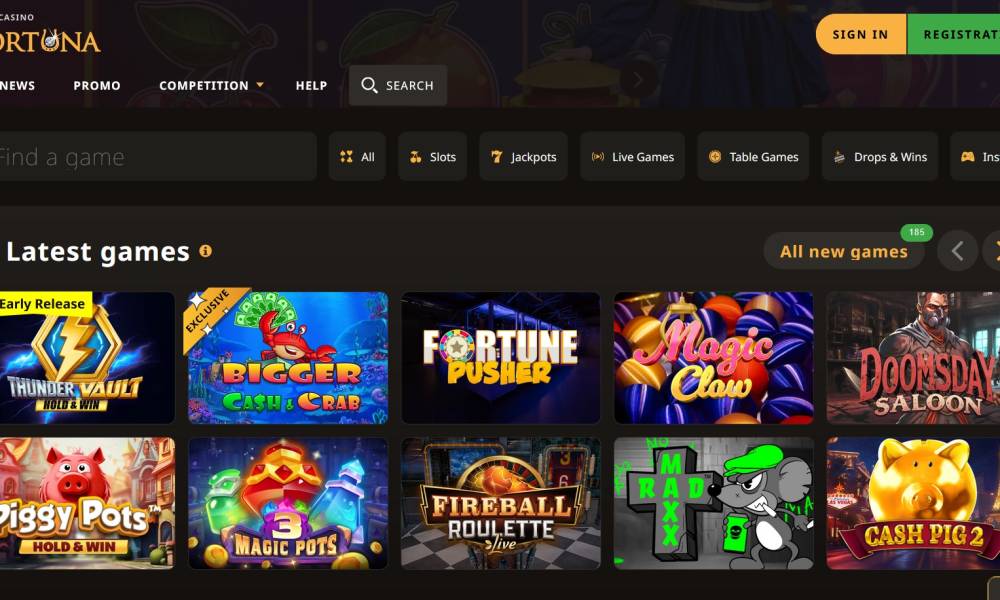Click the Drops & Wins icon
This screenshot has height=600, width=1000.
coord(839,157)
